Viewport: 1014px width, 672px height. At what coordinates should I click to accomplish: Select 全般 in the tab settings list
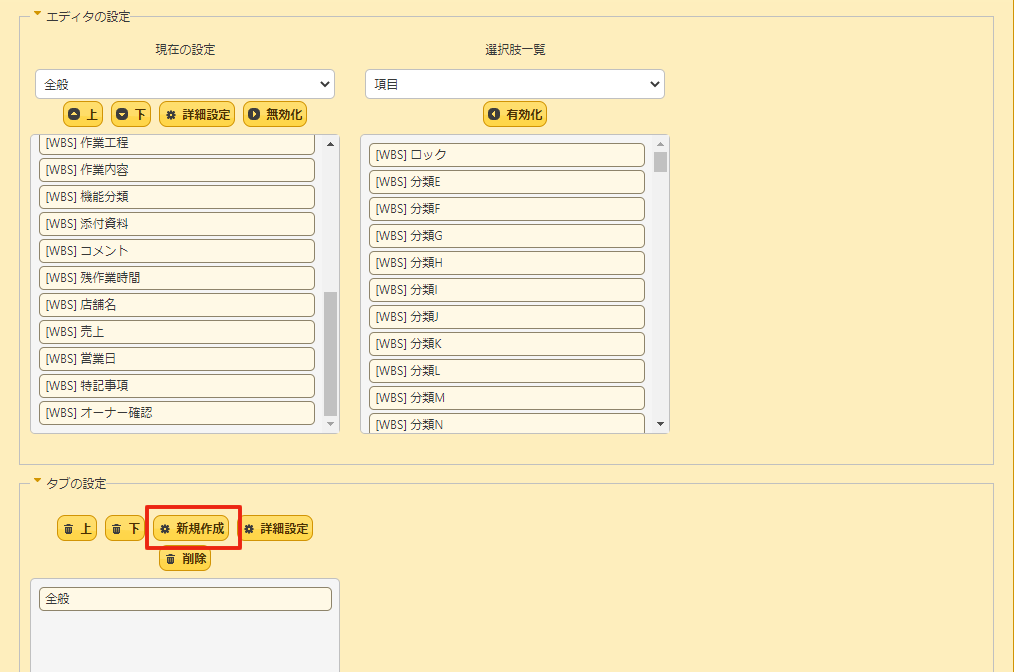click(184, 598)
